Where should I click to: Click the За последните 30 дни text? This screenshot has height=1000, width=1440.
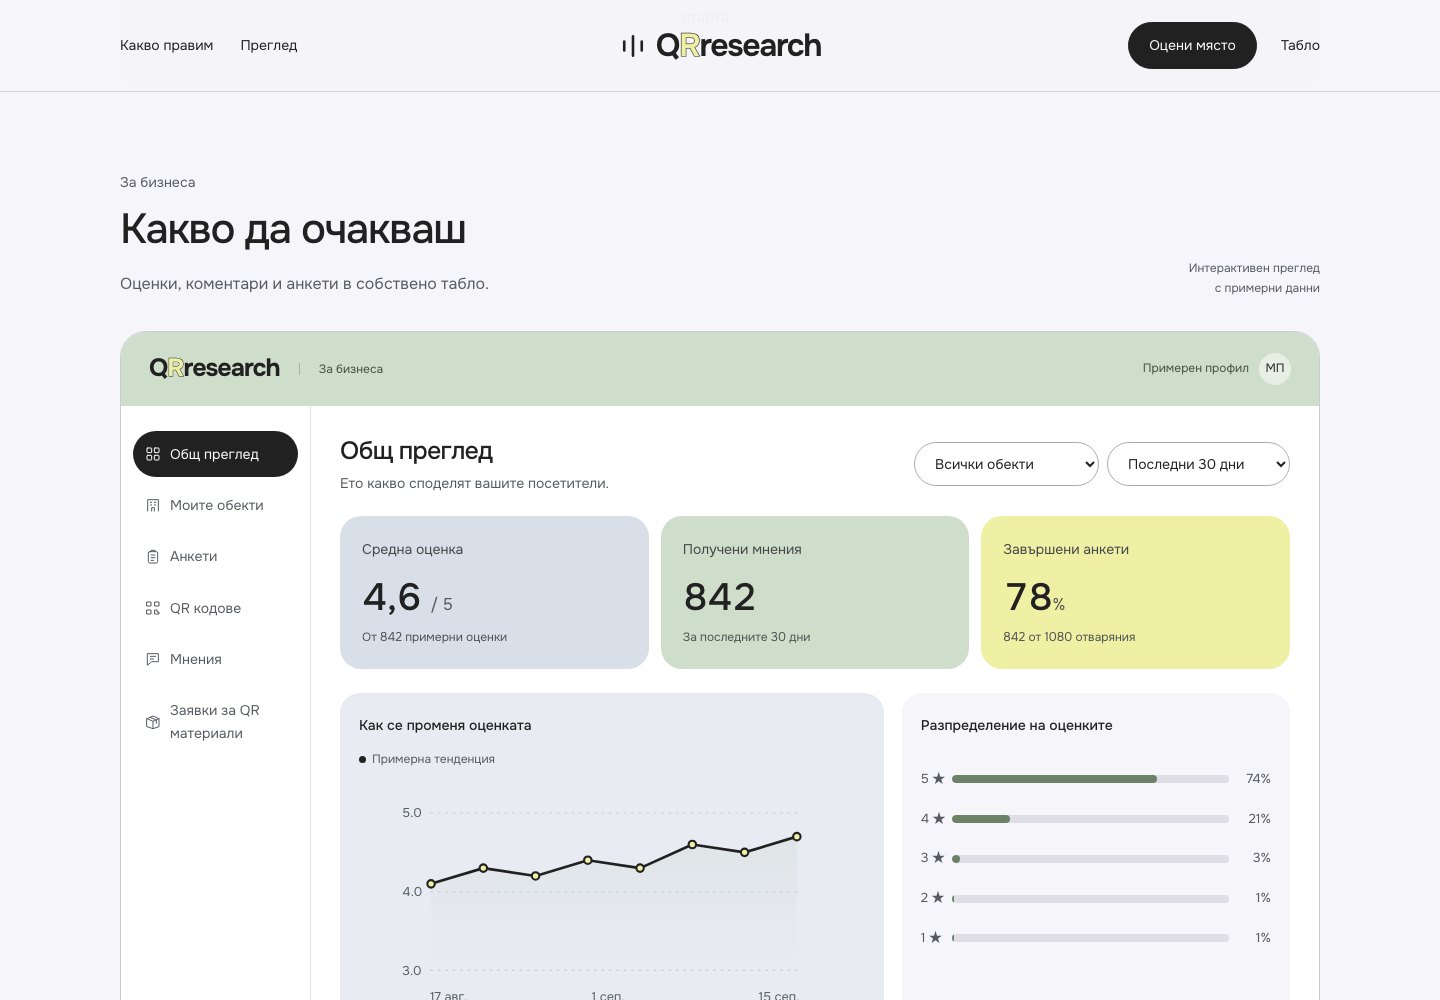[x=747, y=637]
